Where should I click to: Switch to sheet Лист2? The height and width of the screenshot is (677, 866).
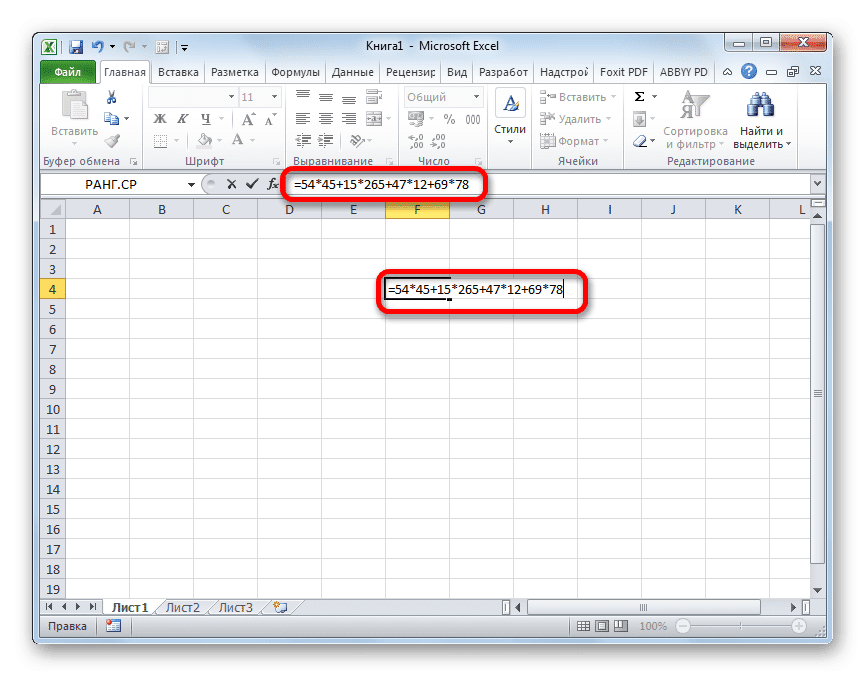[x=182, y=607]
